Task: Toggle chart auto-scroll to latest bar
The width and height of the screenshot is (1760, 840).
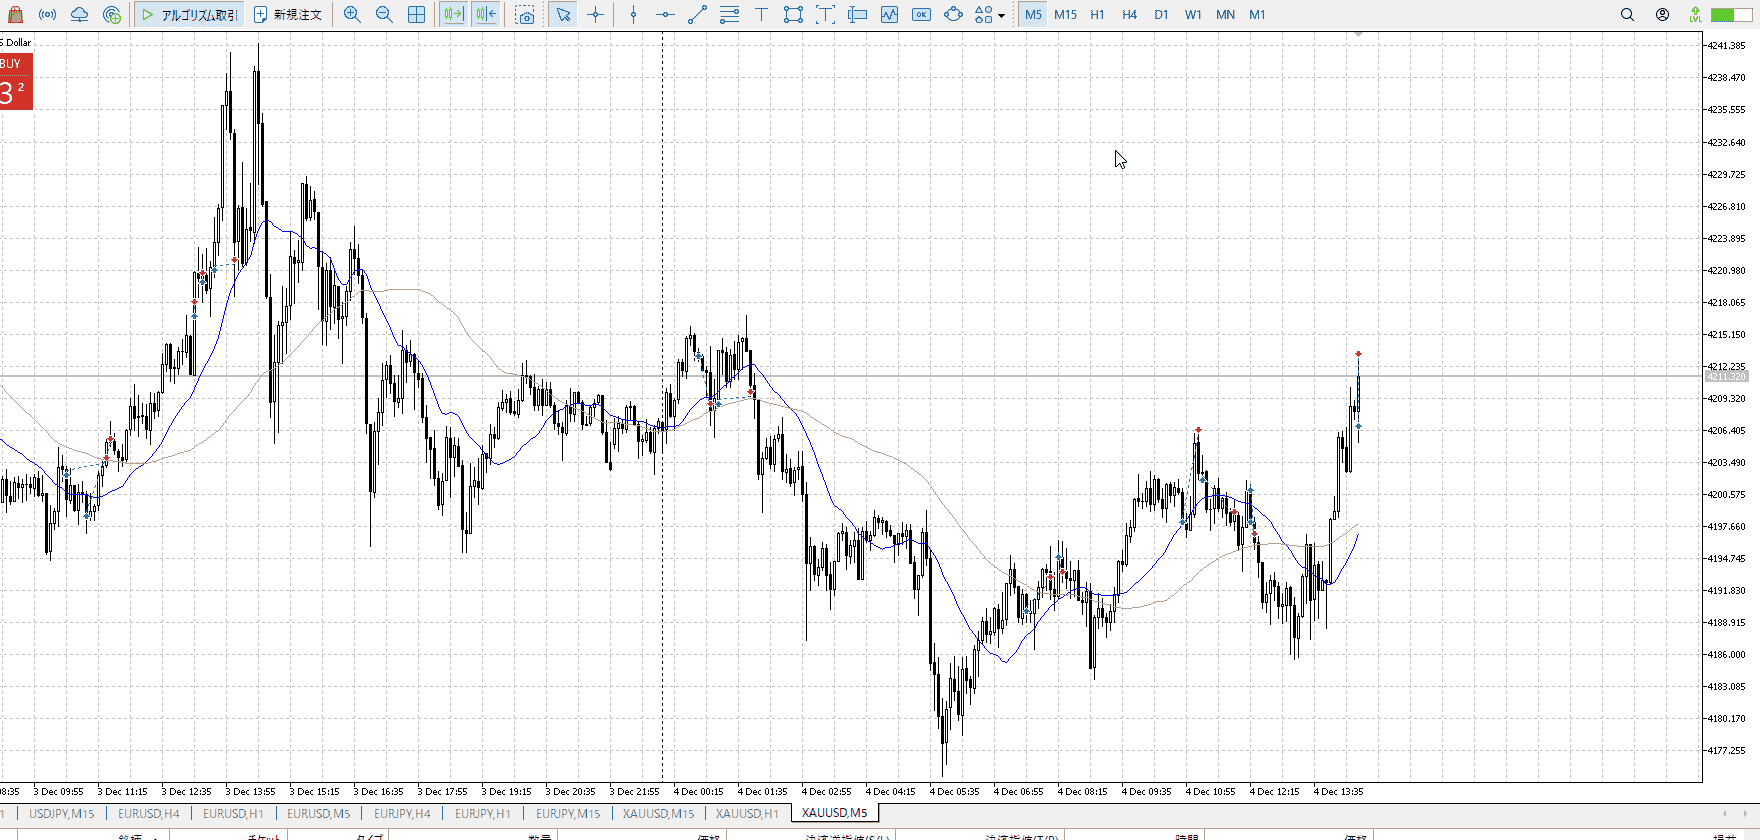Action: coord(453,15)
